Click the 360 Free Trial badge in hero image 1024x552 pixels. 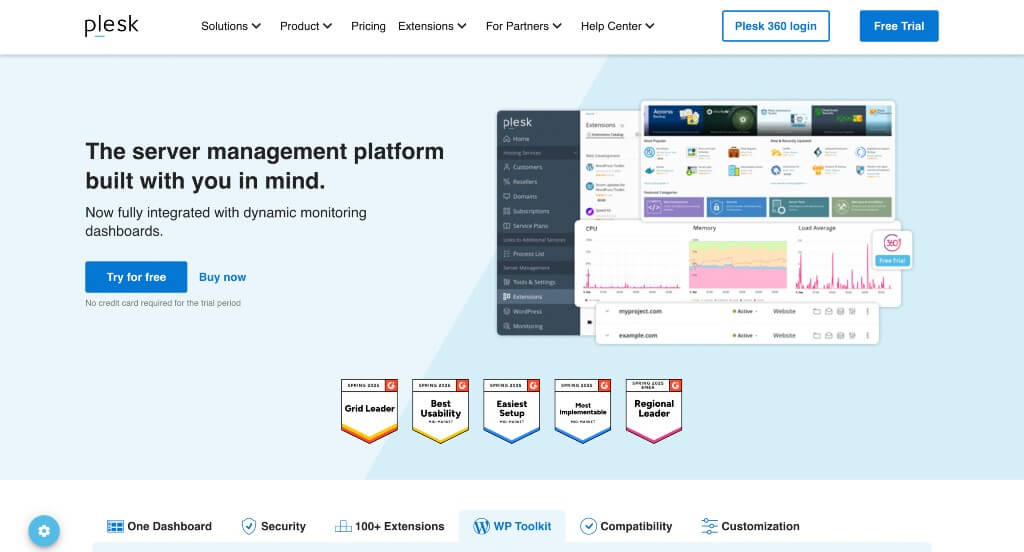click(892, 250)
